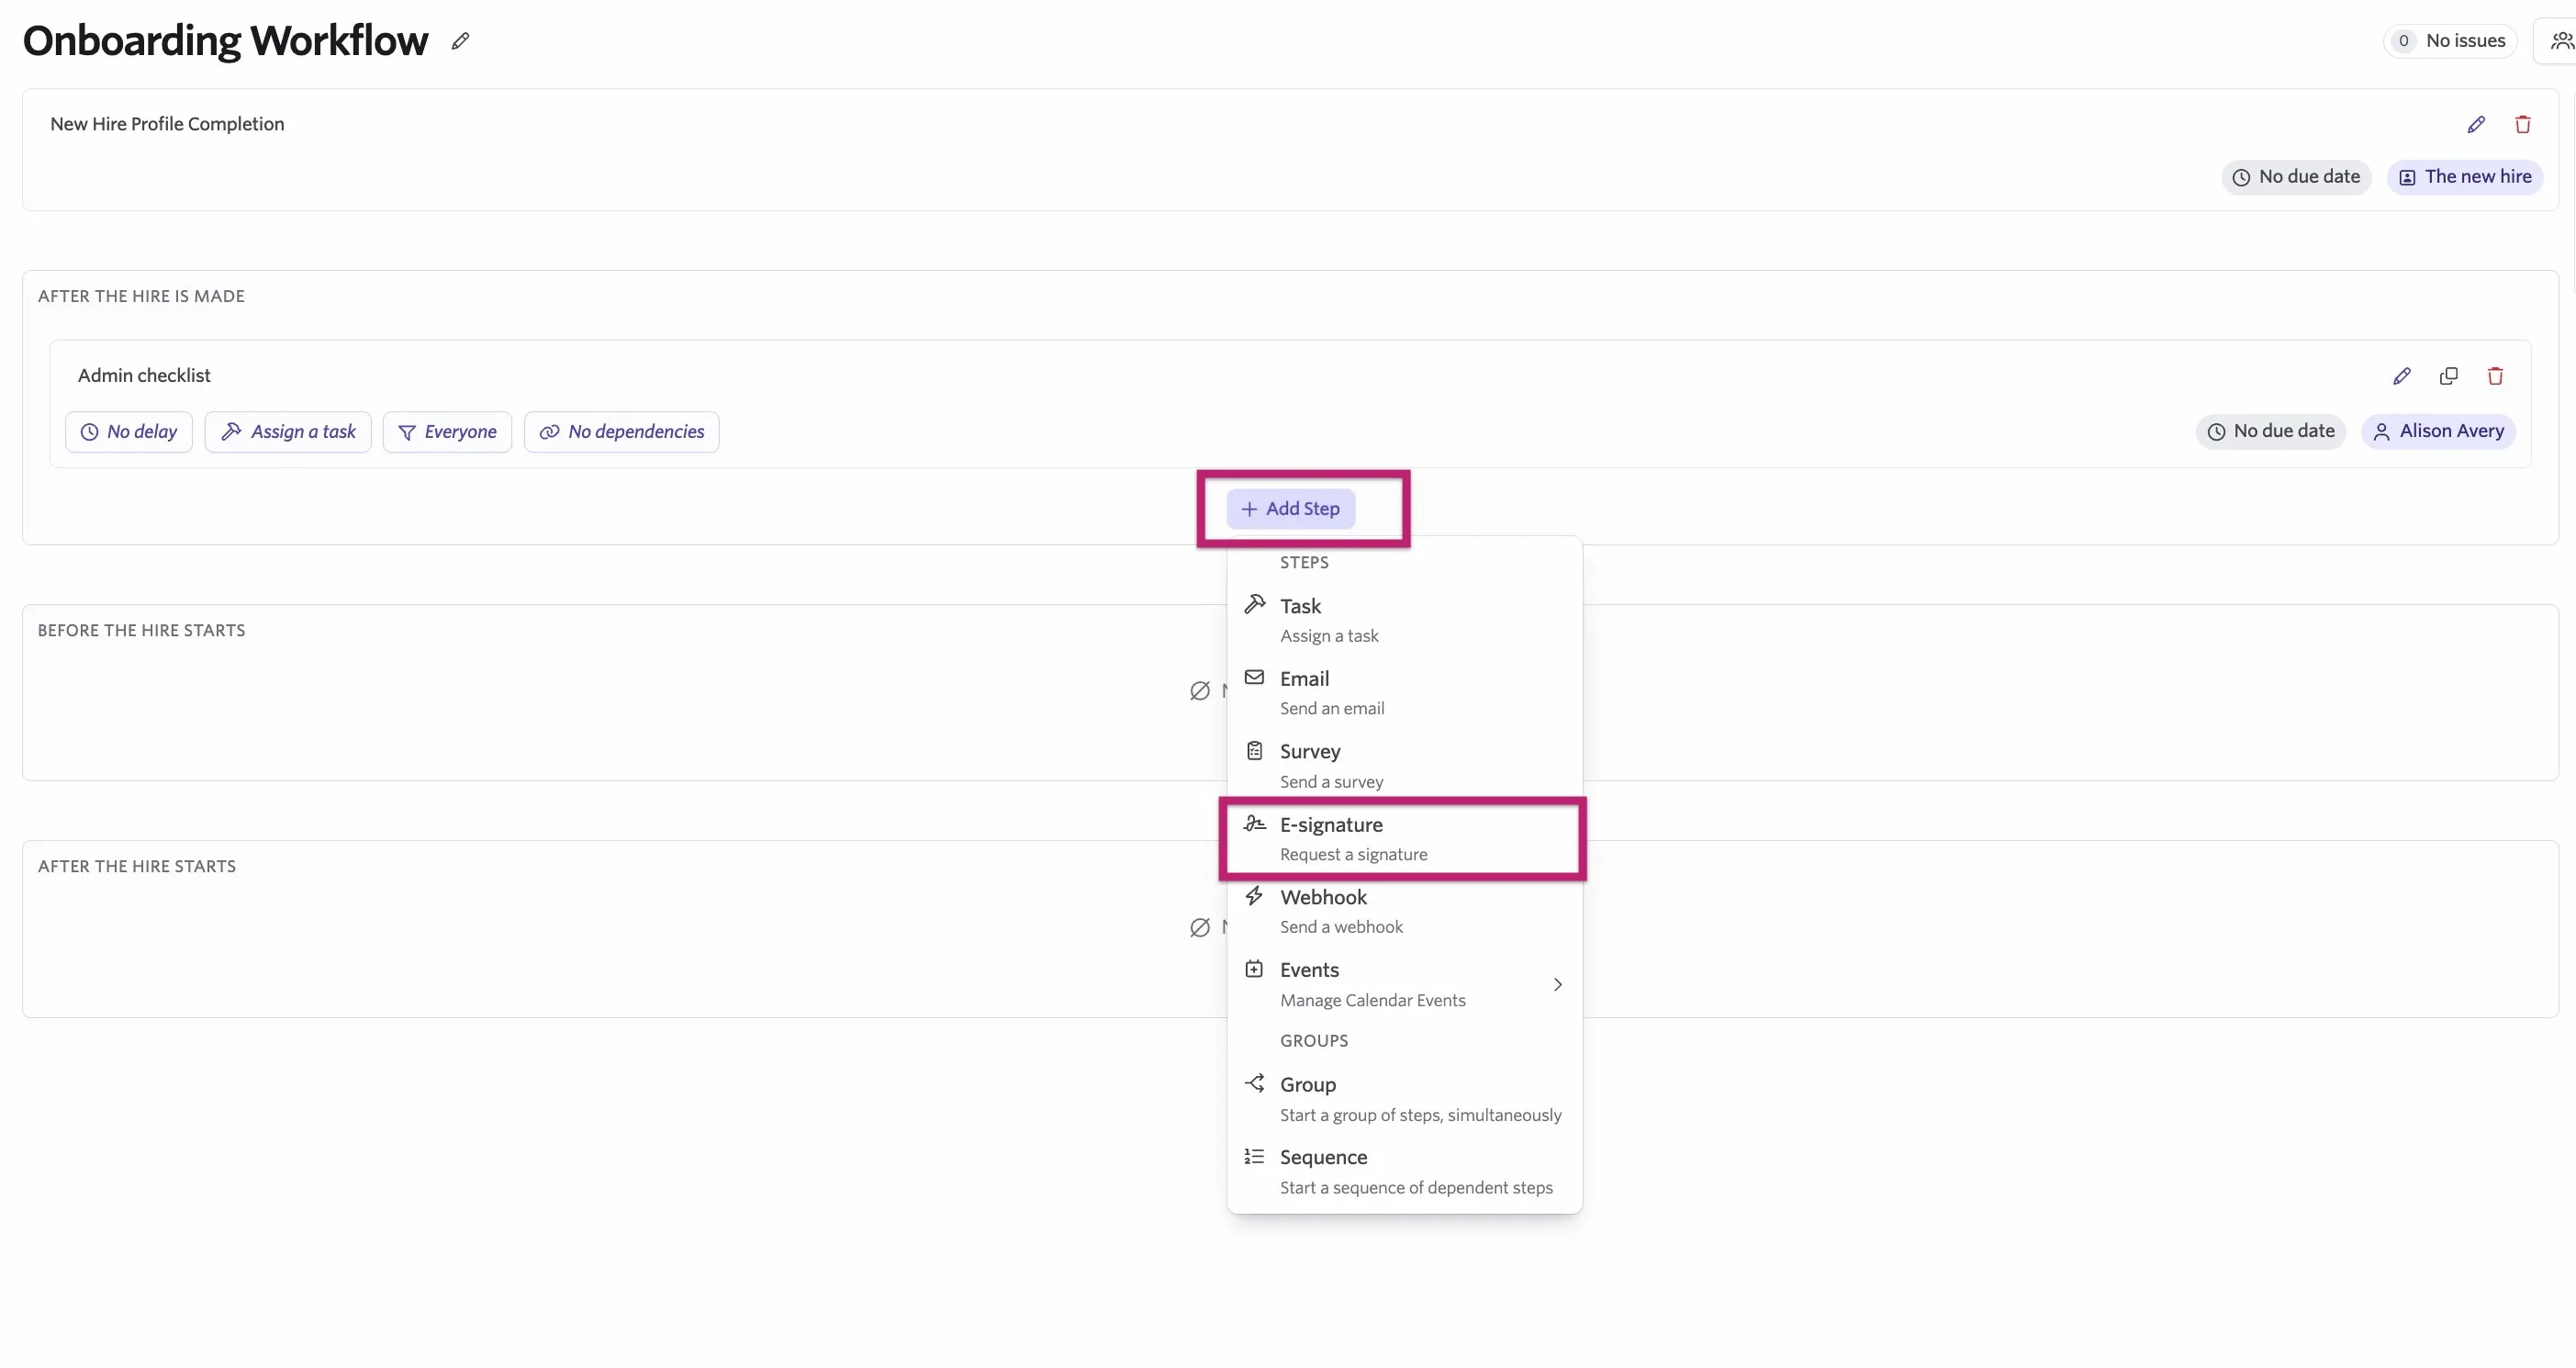2576x1368 pixels.
Task: Click the BEFORE THE HIRE STARTS heading
Action: [x=141, y=630]
